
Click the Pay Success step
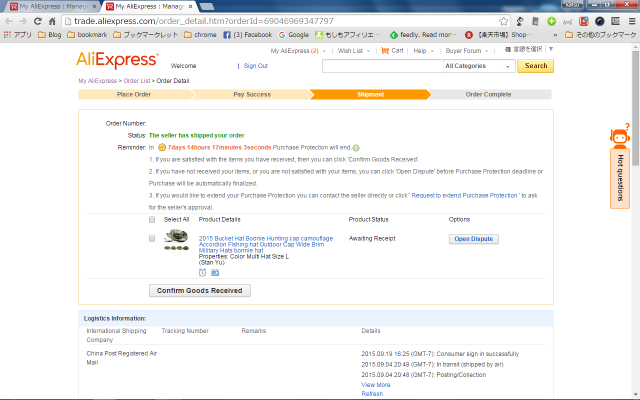[x=252, y=95]
